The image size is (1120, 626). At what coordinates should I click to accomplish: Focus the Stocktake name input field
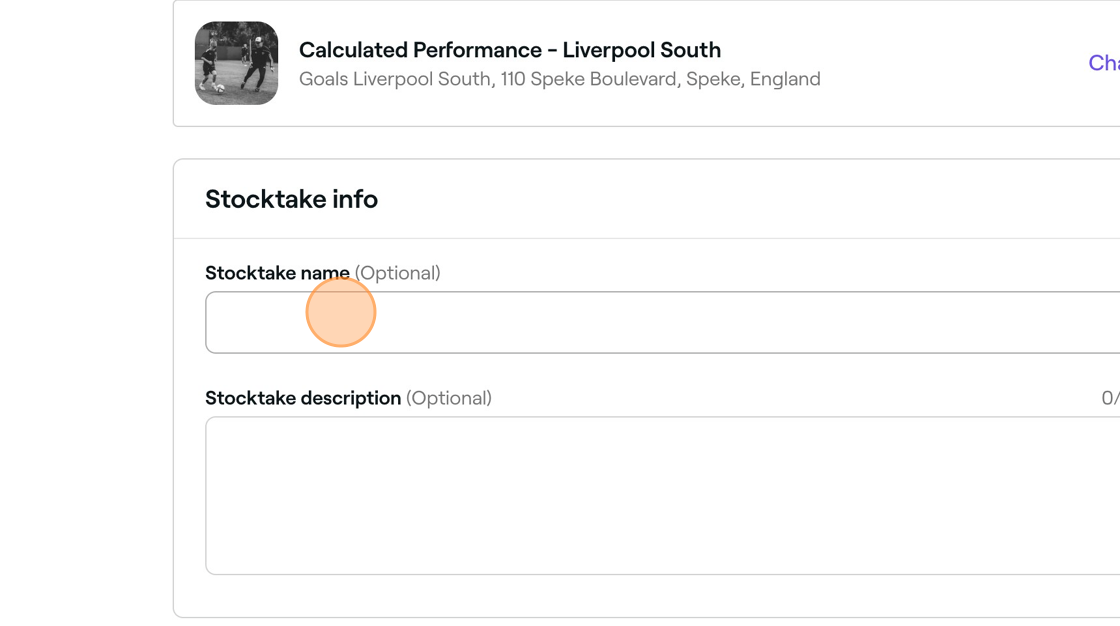coord(660,322)
